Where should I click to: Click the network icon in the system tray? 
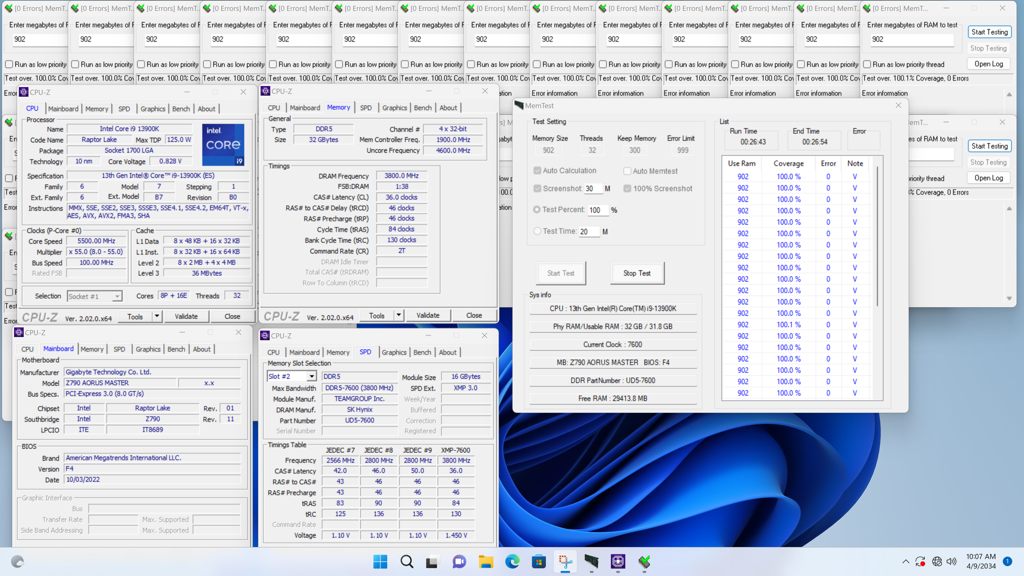click(x=938, y=562)
